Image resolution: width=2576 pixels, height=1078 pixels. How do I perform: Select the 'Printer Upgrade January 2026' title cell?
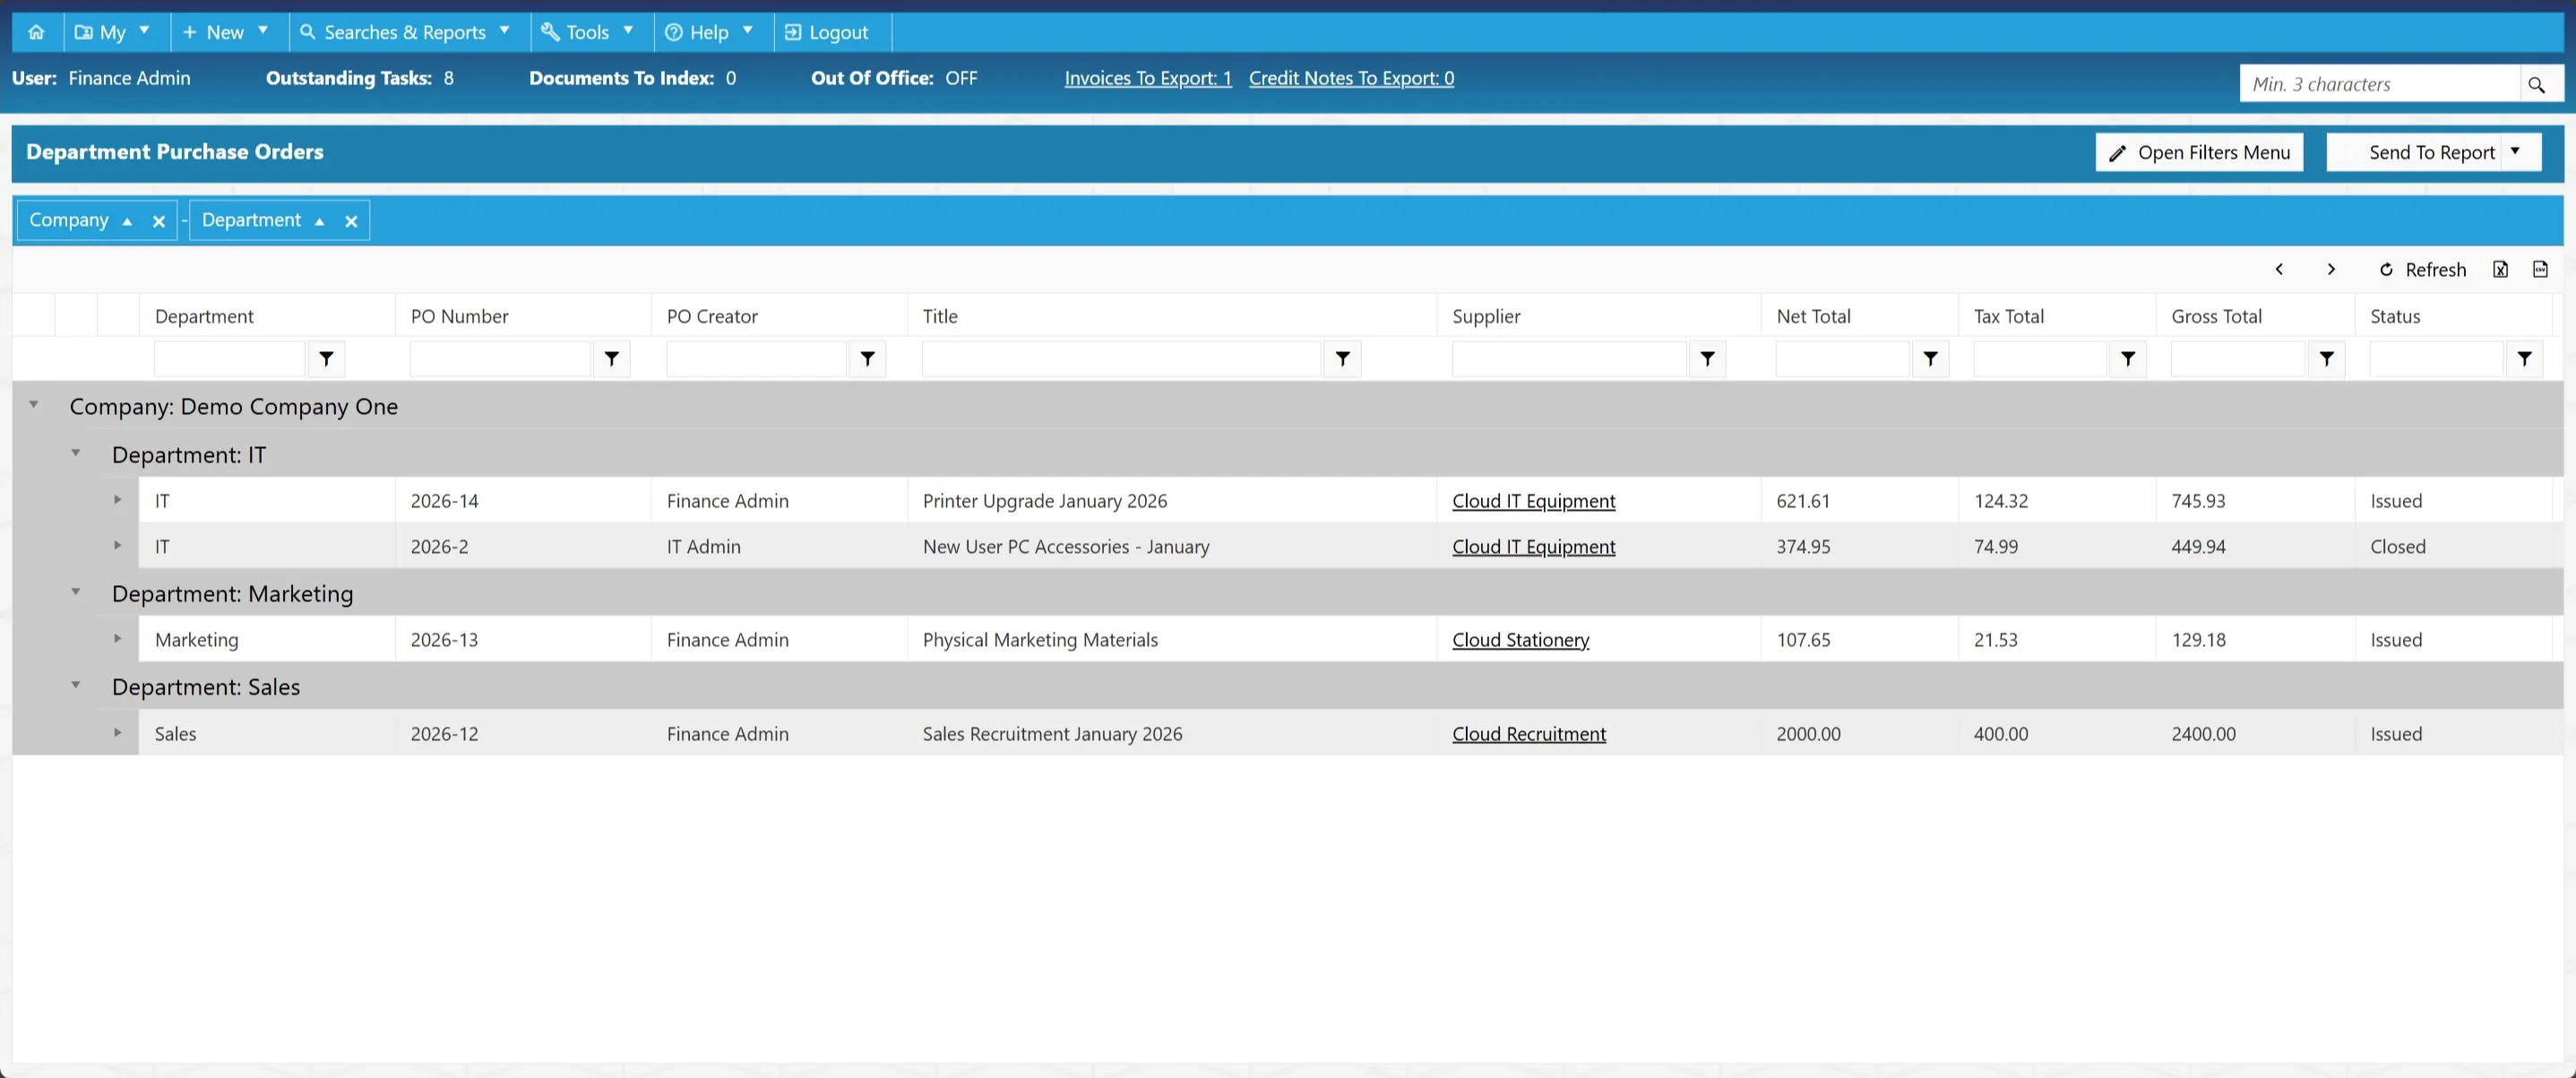pos(1172,500)
